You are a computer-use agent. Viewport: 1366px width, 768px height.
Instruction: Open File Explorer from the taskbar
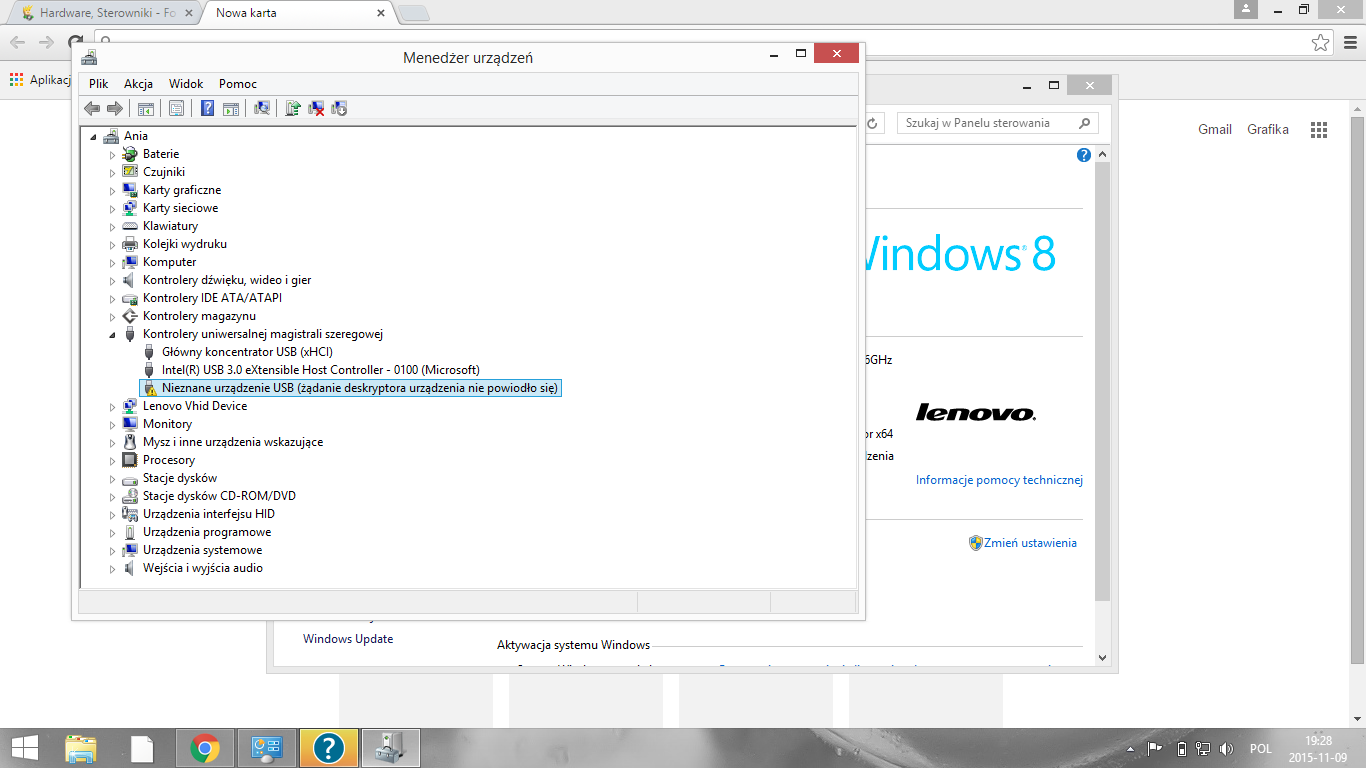81,747
